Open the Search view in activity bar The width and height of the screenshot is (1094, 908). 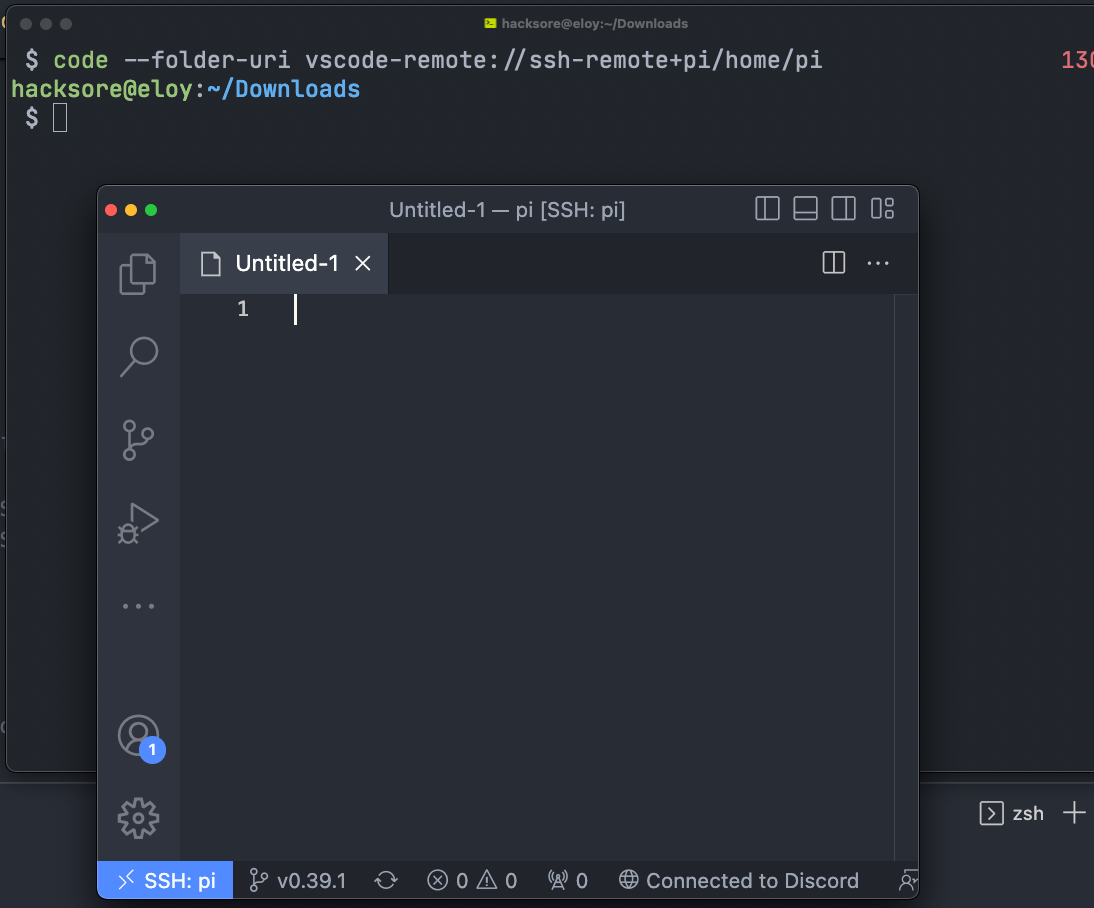(x=138, y=357)
